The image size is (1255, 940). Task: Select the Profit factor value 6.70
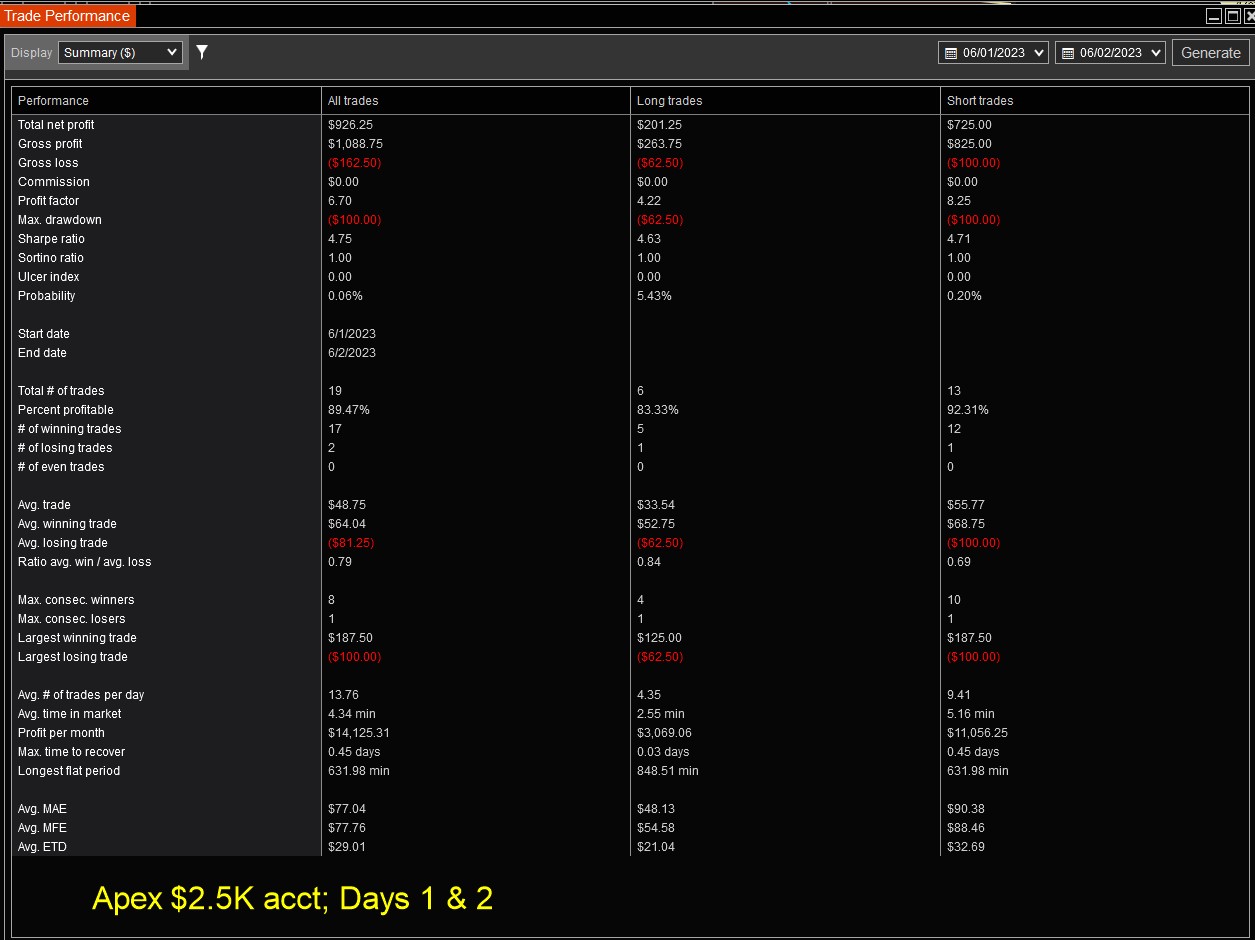(x=340, y=201)
